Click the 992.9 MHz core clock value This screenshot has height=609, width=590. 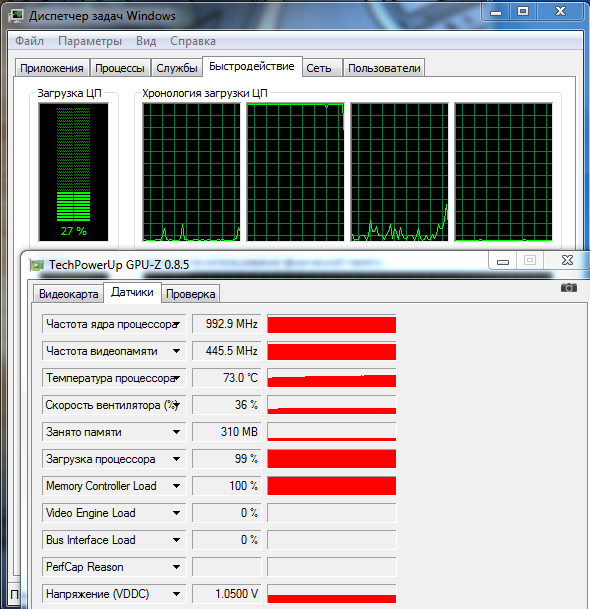pyautogui.click(x=227, y=324)
